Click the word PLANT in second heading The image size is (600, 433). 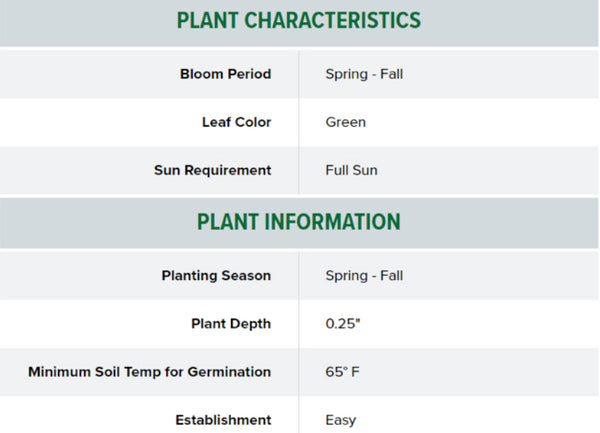pos(227,222)
